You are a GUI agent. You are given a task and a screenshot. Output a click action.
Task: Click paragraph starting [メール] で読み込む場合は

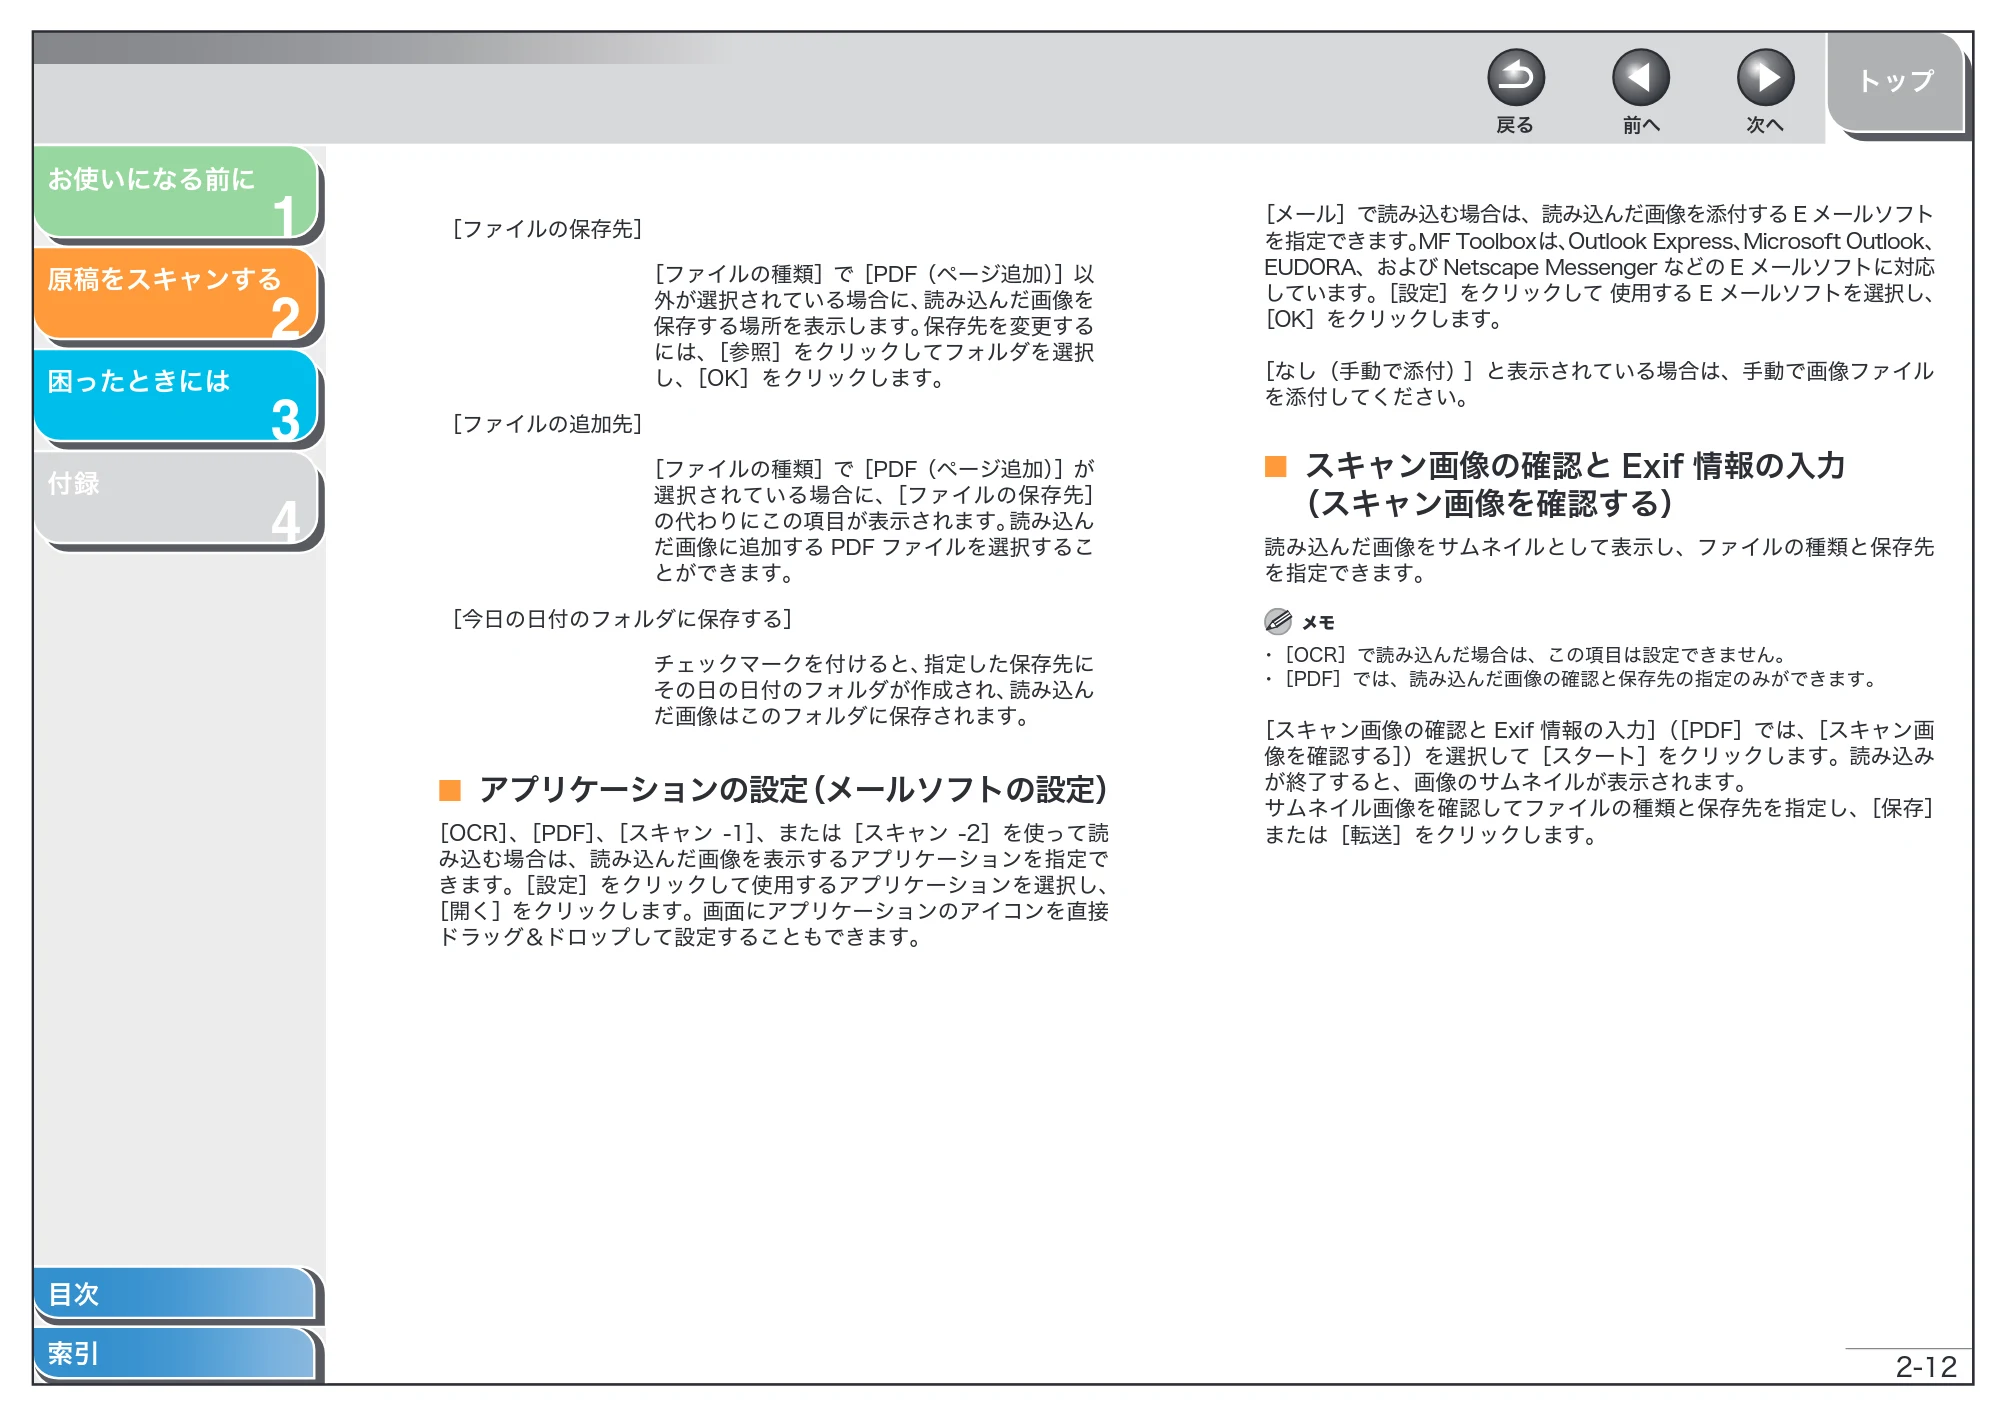click(x=1599, y=267)
